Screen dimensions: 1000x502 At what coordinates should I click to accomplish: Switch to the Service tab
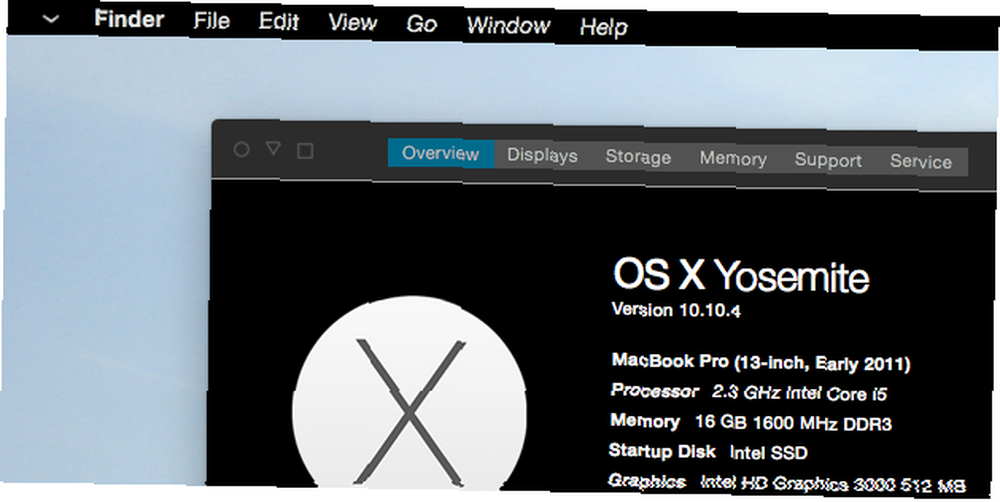click(921, 162)
